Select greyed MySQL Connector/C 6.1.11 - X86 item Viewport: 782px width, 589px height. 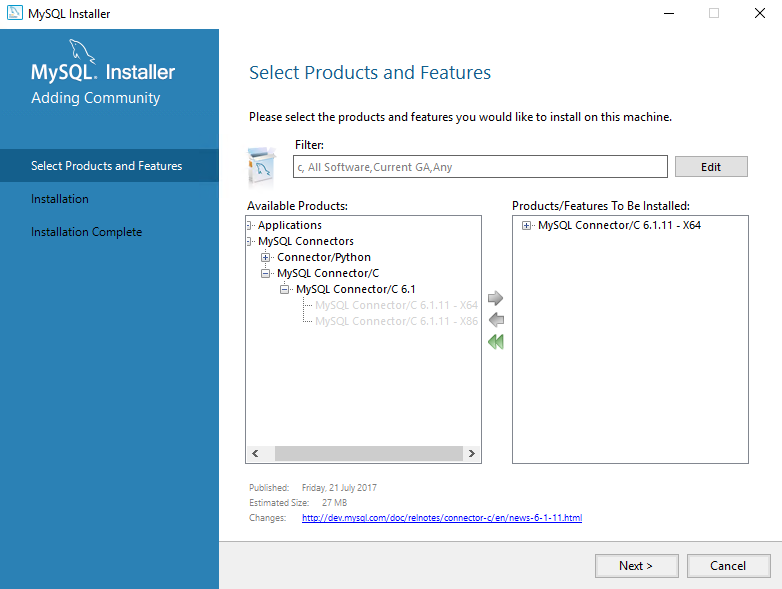point(396,321)
